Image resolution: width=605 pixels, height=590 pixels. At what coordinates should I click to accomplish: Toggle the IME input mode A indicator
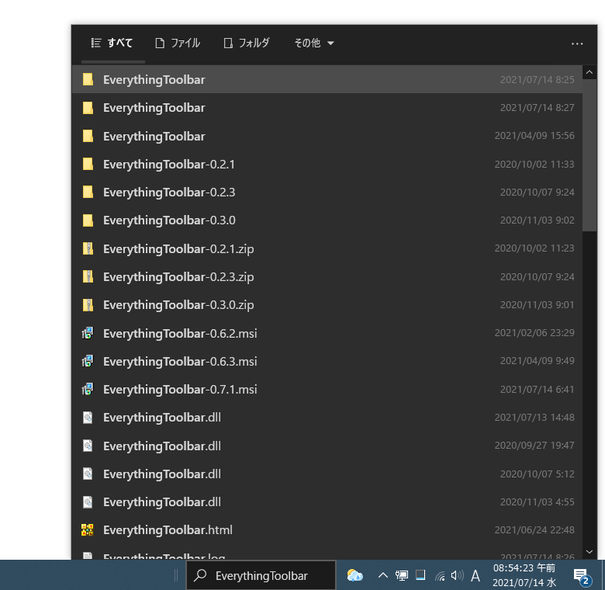coord(475,576)
